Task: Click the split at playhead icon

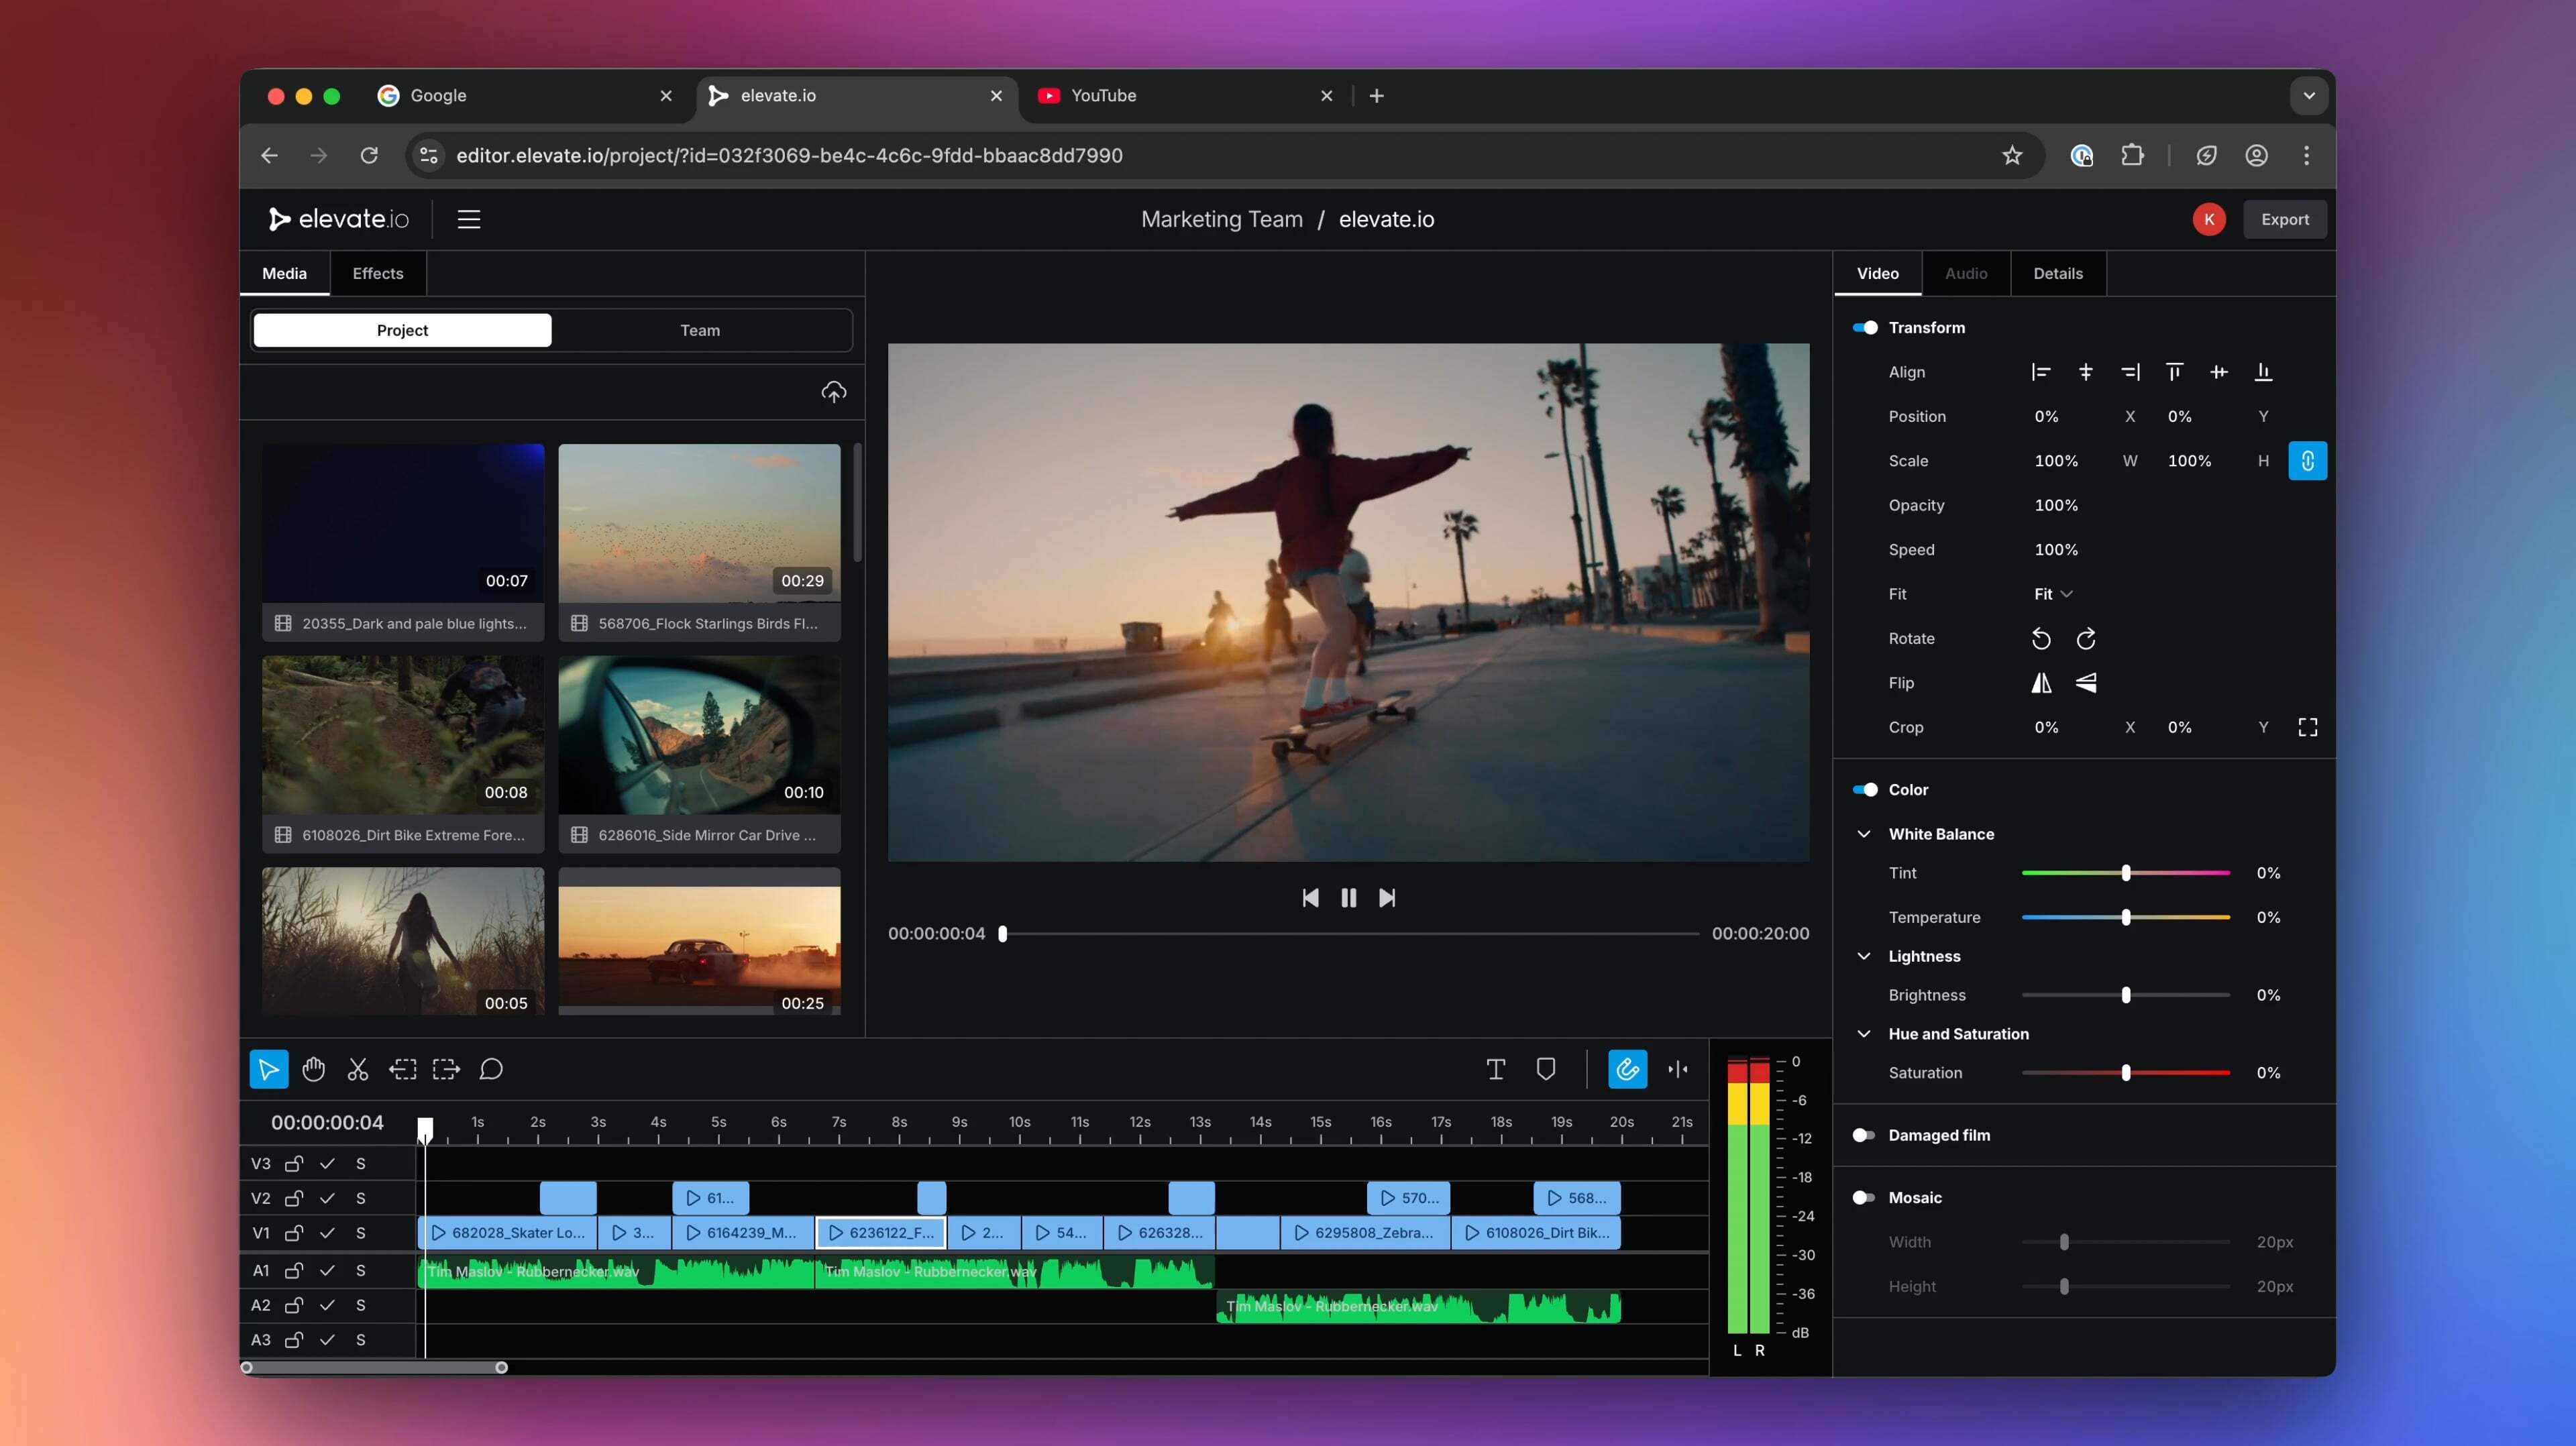Action: tap(1678, 1069)
